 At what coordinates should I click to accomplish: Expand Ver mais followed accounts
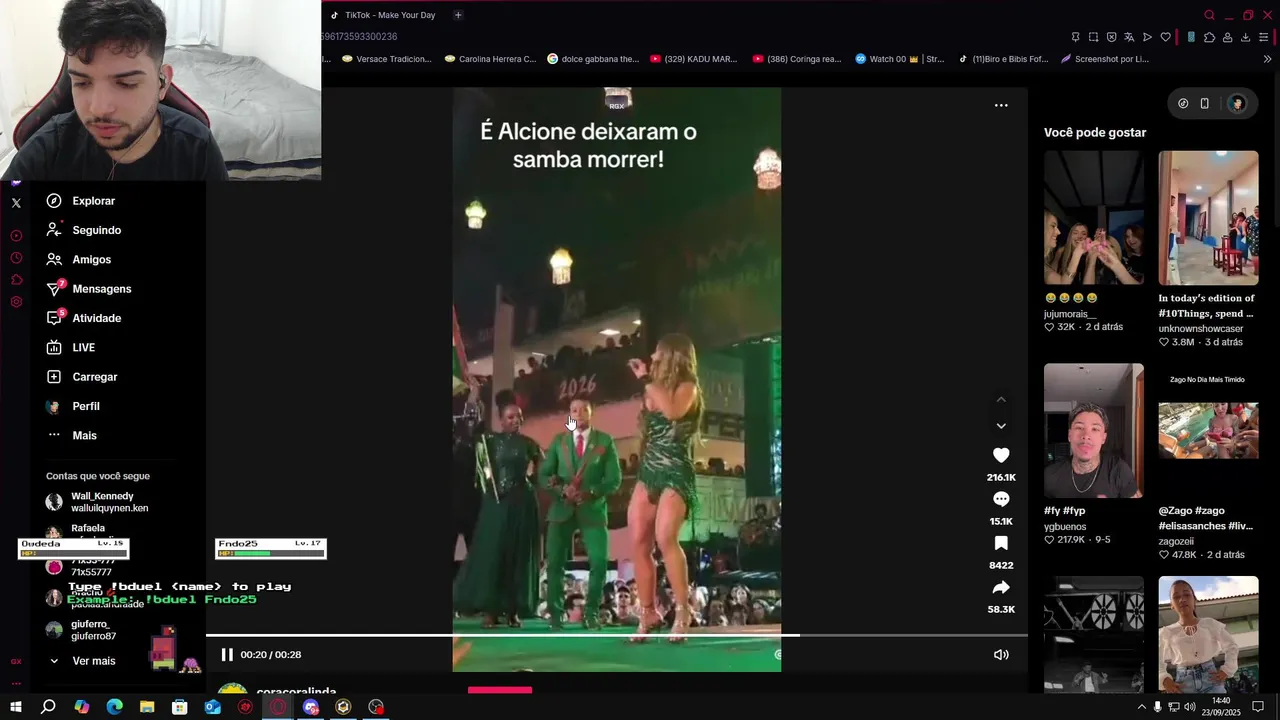tap(82, 661)
